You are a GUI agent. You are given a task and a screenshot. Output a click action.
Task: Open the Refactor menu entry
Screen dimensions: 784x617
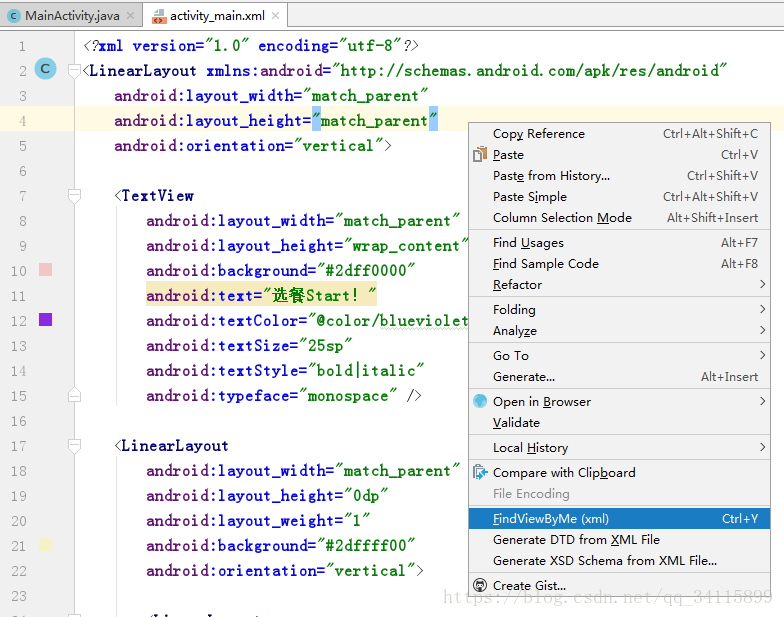tap(620, 284)
